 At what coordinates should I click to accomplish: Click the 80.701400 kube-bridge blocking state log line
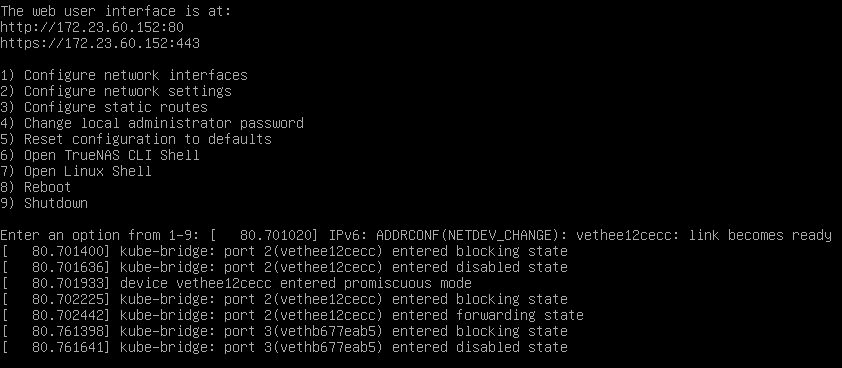point(284,251)
